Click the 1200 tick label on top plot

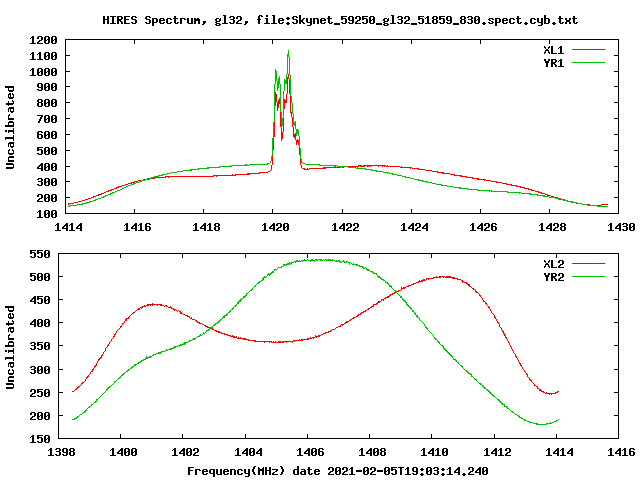[43, 40]
